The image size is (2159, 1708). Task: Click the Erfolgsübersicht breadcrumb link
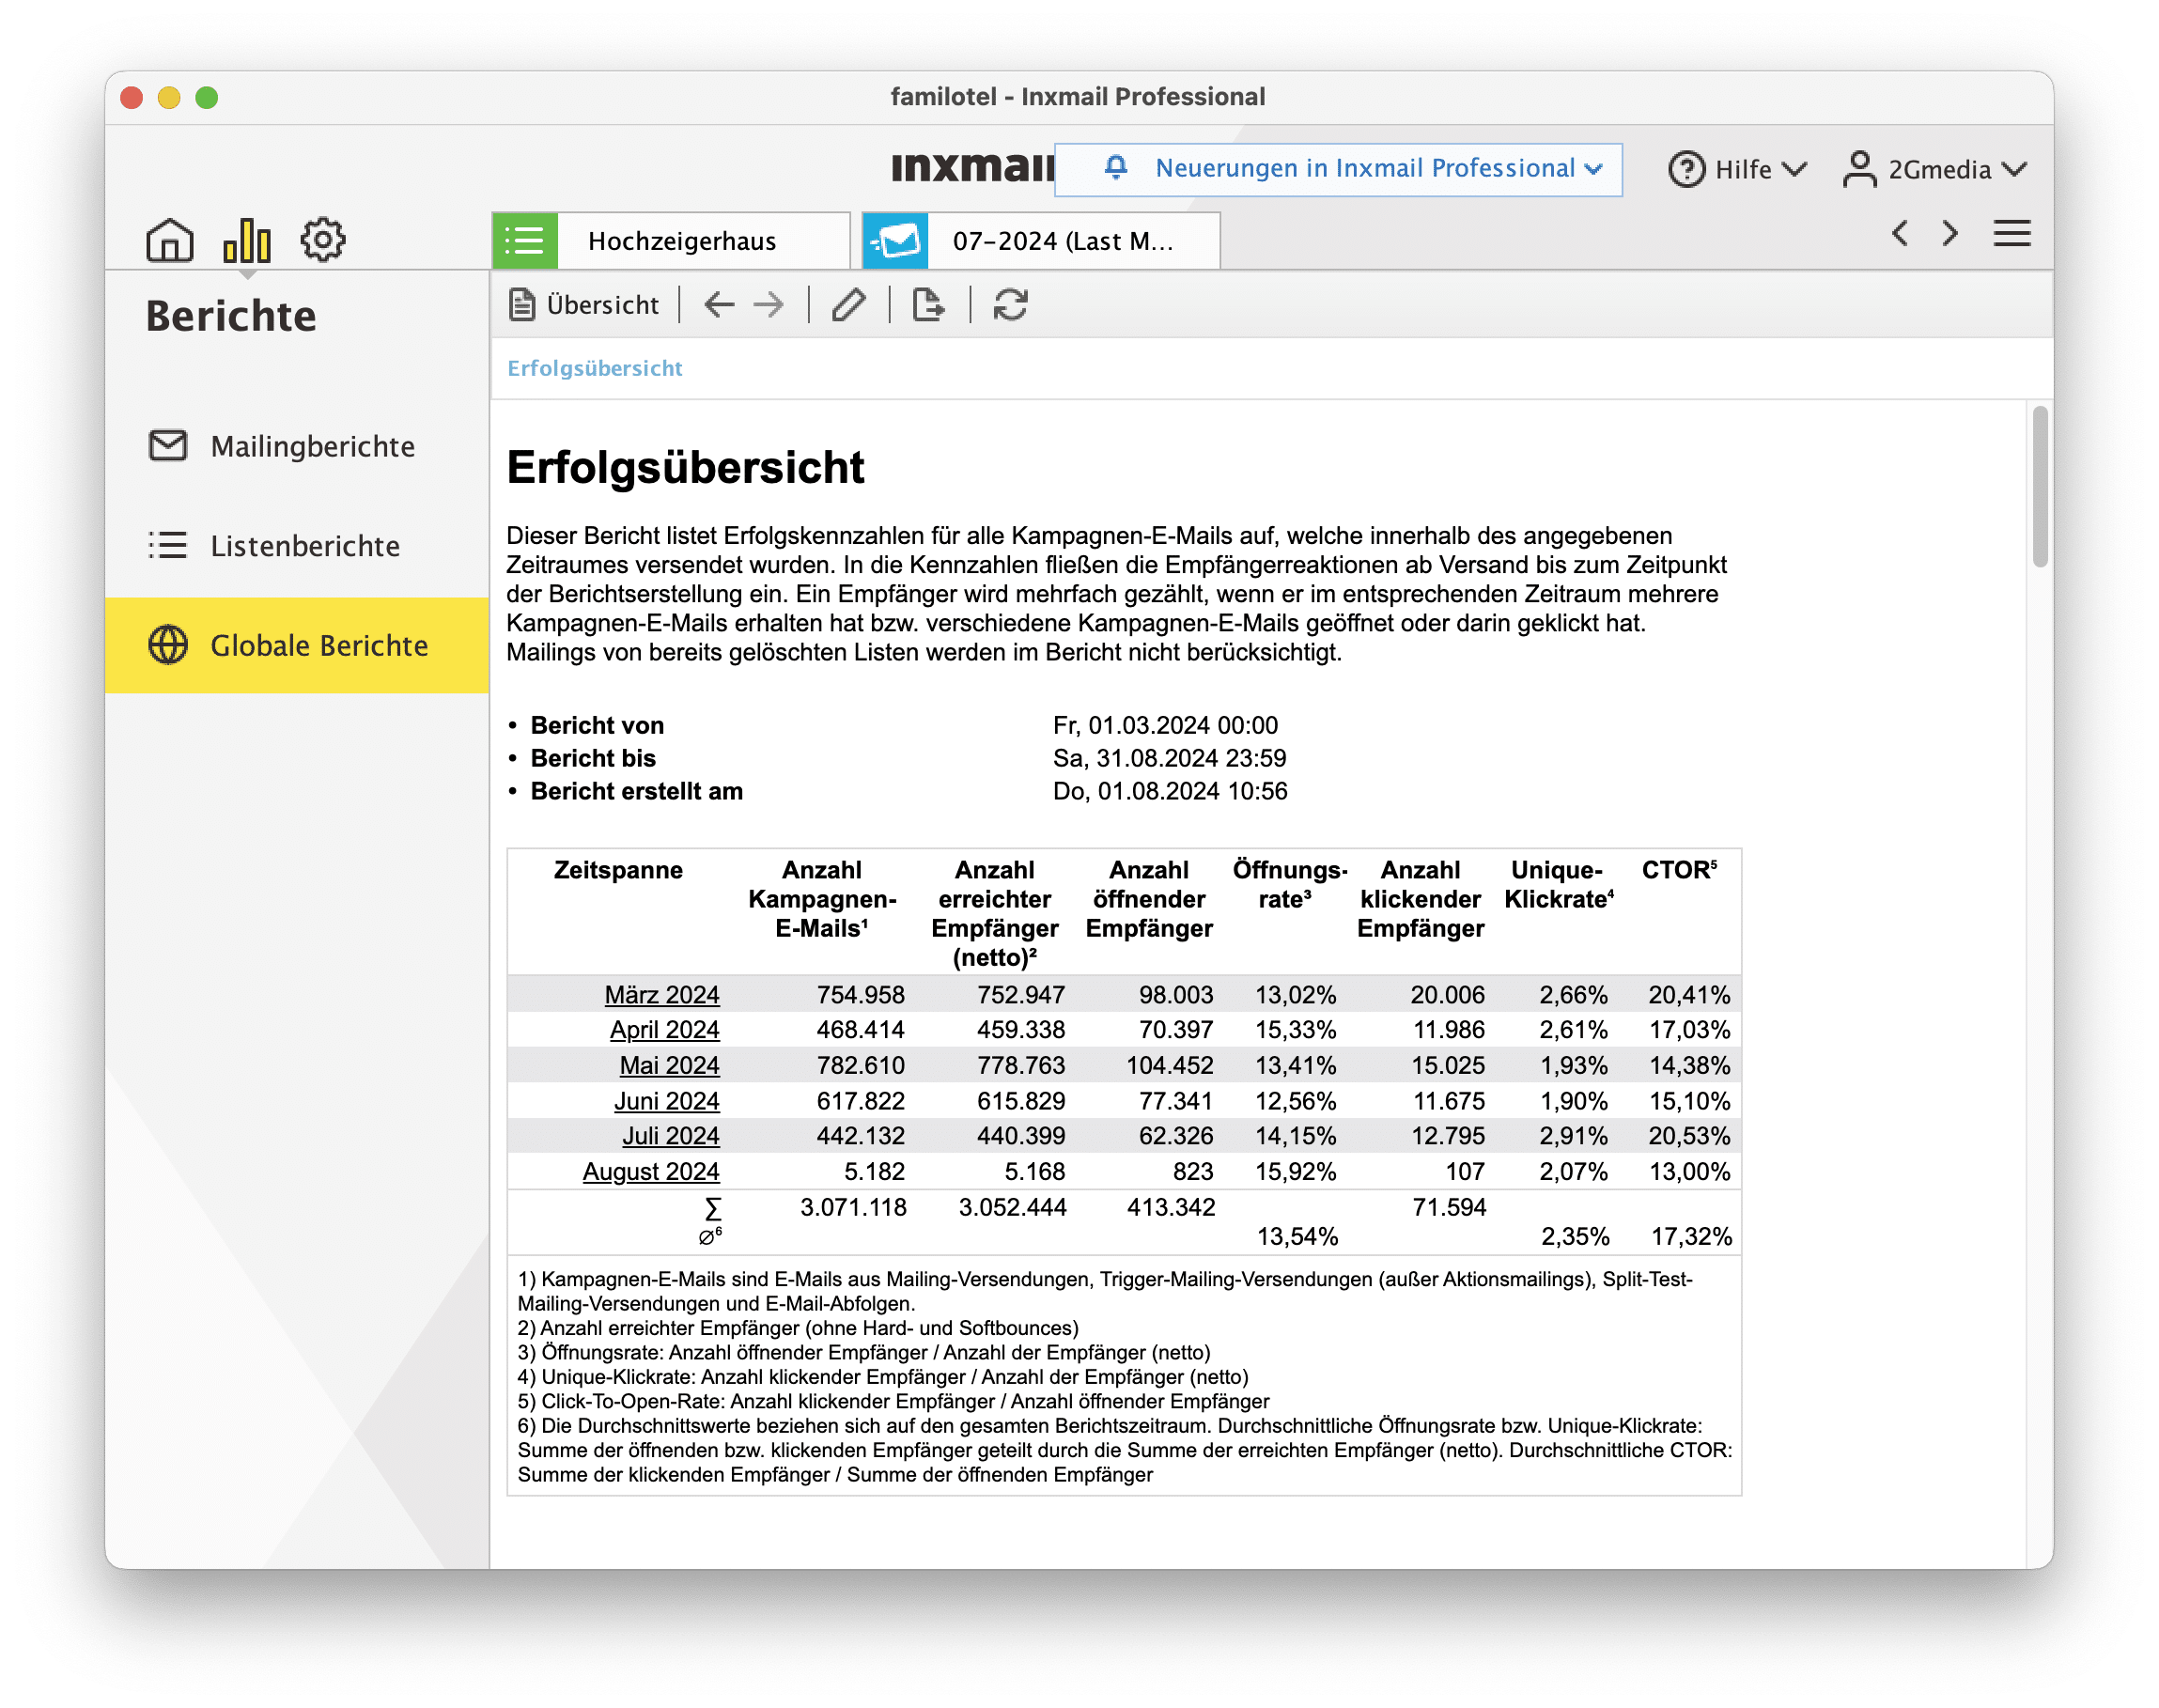coord(594,368)
